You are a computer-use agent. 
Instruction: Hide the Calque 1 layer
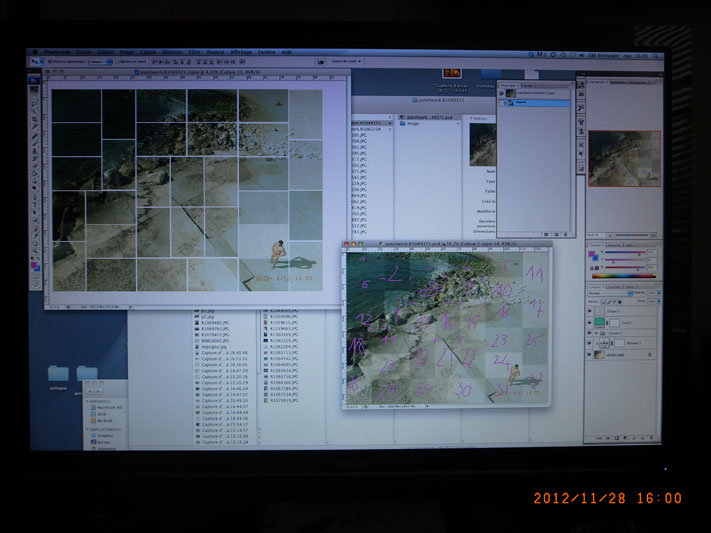point(589,311)
